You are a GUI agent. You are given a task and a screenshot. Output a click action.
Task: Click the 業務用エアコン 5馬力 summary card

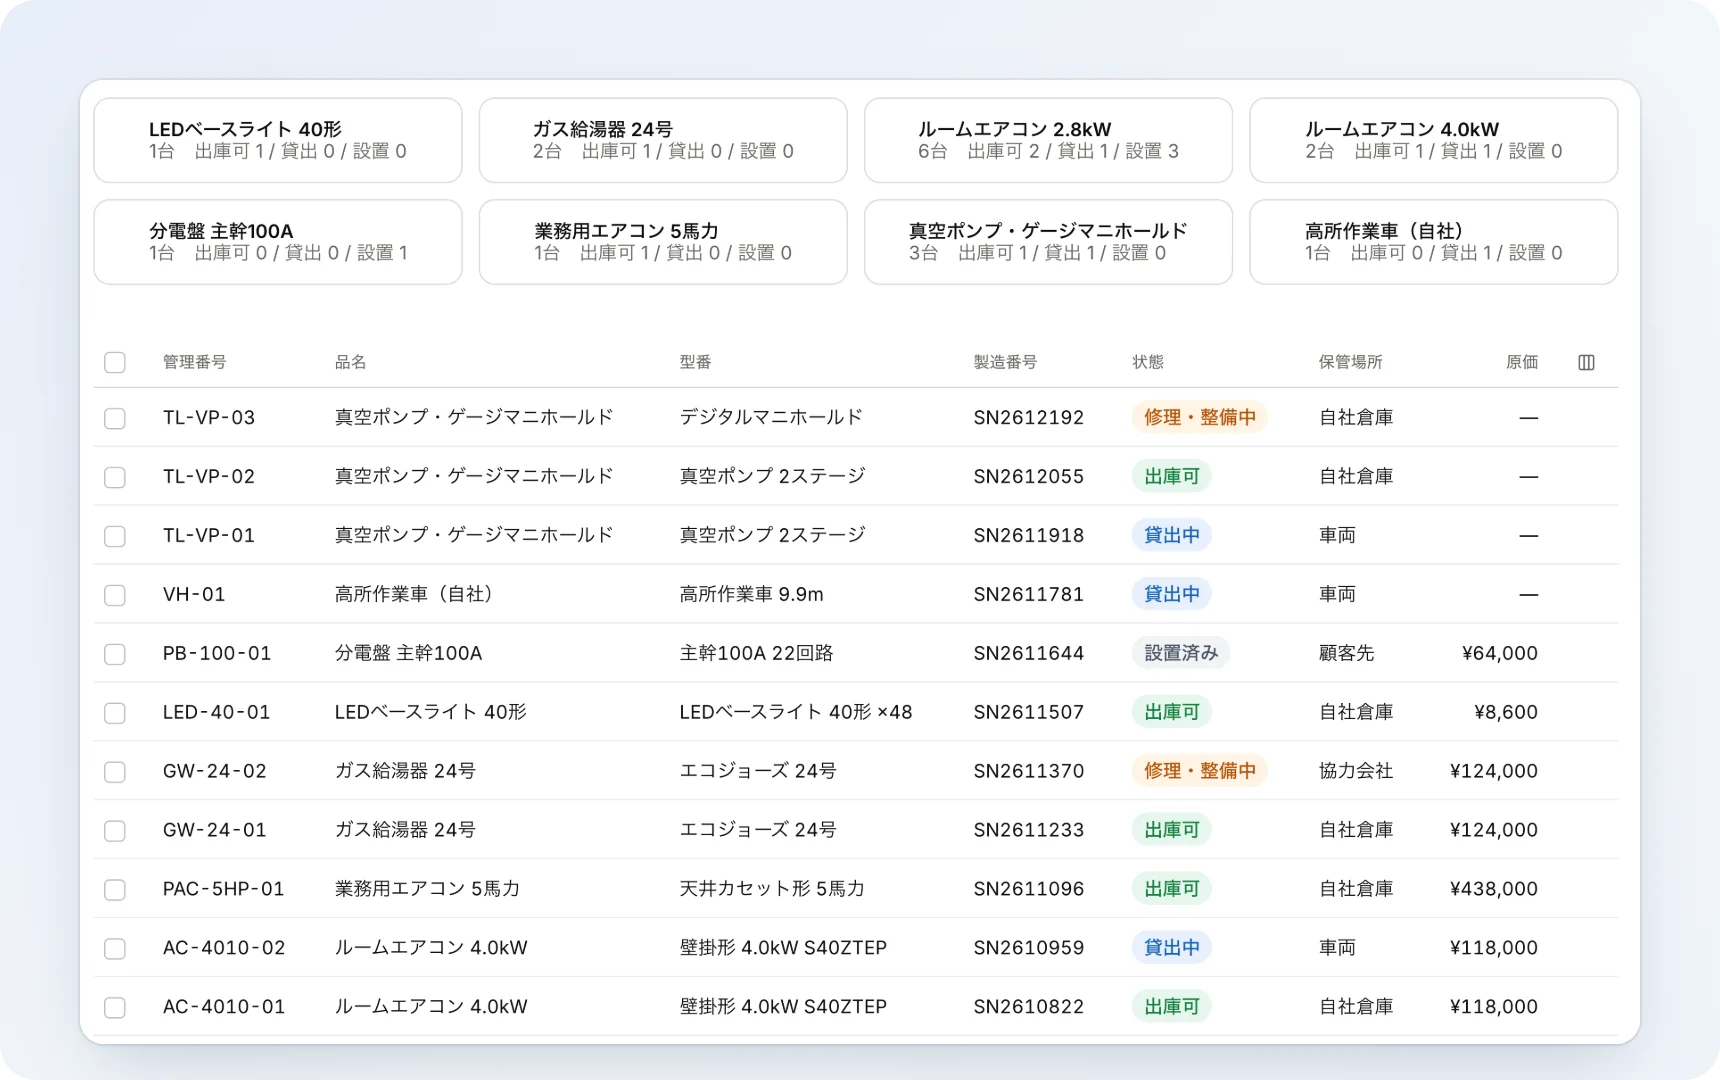(663, 242)
